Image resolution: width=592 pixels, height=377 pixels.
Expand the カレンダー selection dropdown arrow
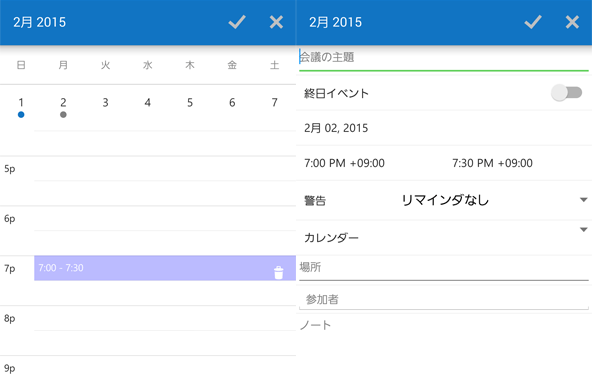(584, 229)
